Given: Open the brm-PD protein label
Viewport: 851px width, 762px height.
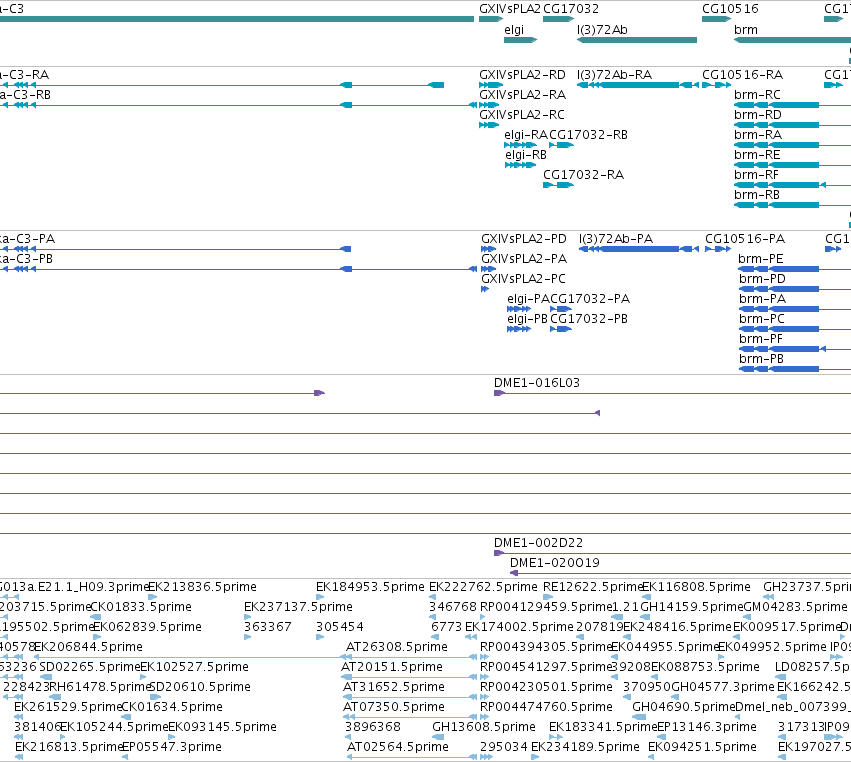Looking at the screenshot, I should click(x=762, y=279).
